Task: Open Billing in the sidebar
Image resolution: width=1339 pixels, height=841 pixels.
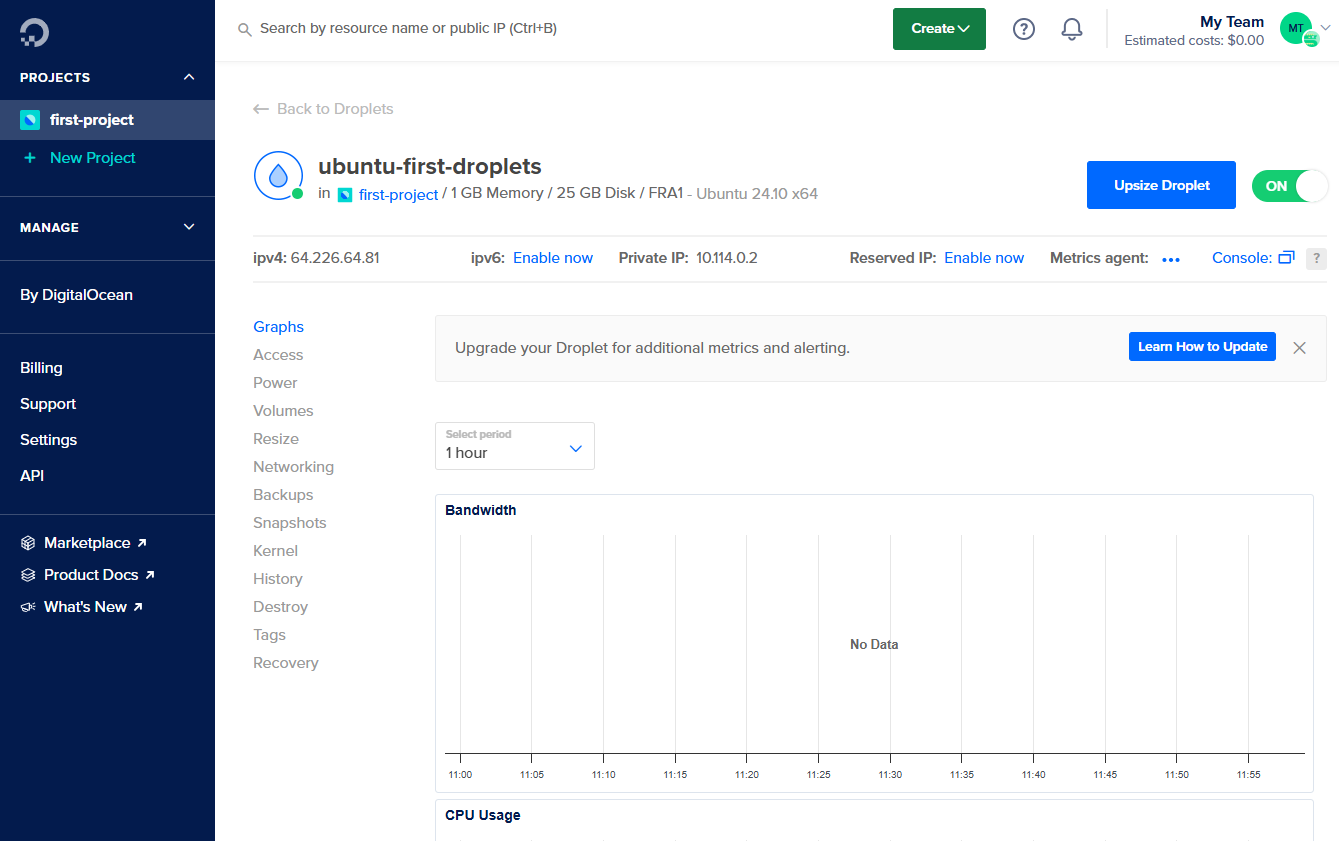Action: tap(41, 368)
